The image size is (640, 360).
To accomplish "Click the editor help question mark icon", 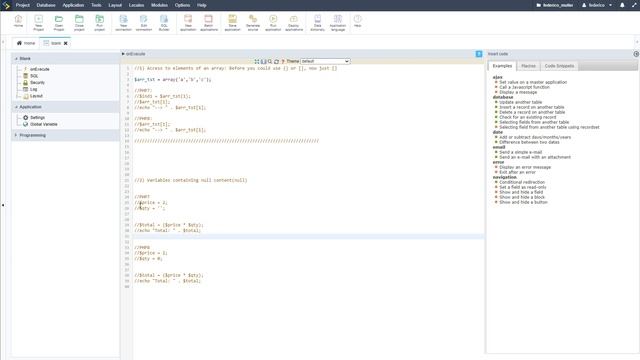I will coord(283,61).
